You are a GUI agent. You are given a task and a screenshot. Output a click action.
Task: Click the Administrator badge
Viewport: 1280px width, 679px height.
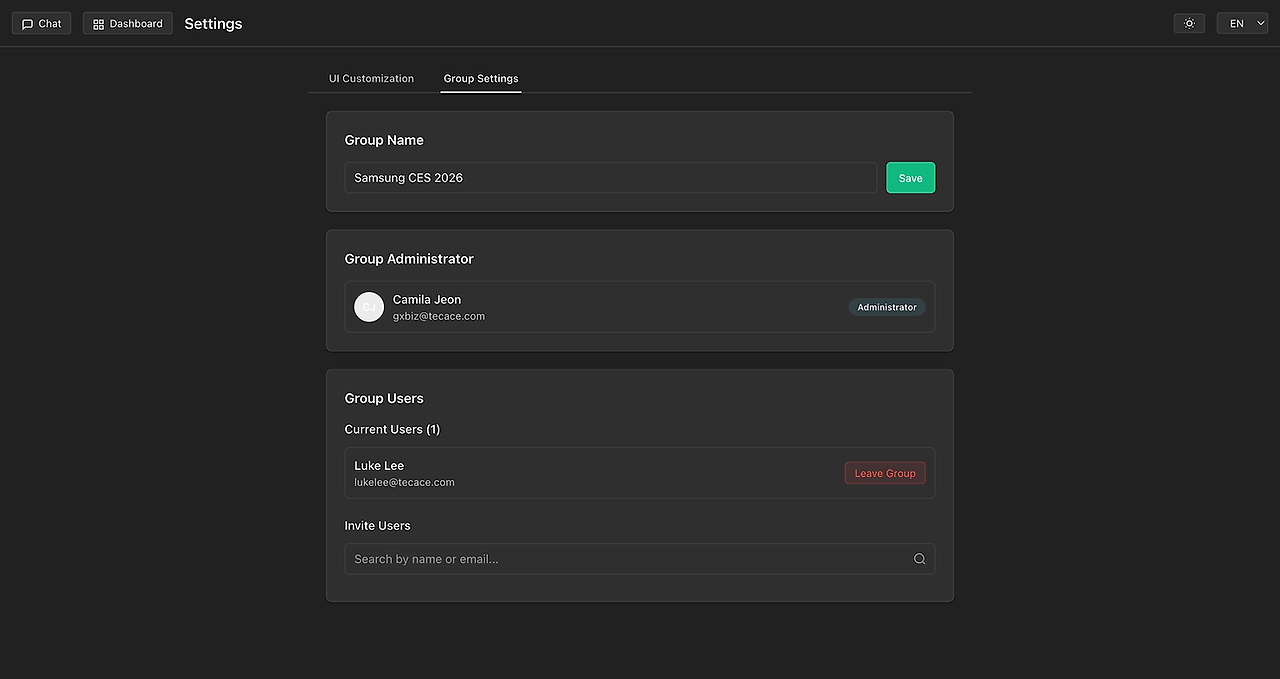click(887, 307)
